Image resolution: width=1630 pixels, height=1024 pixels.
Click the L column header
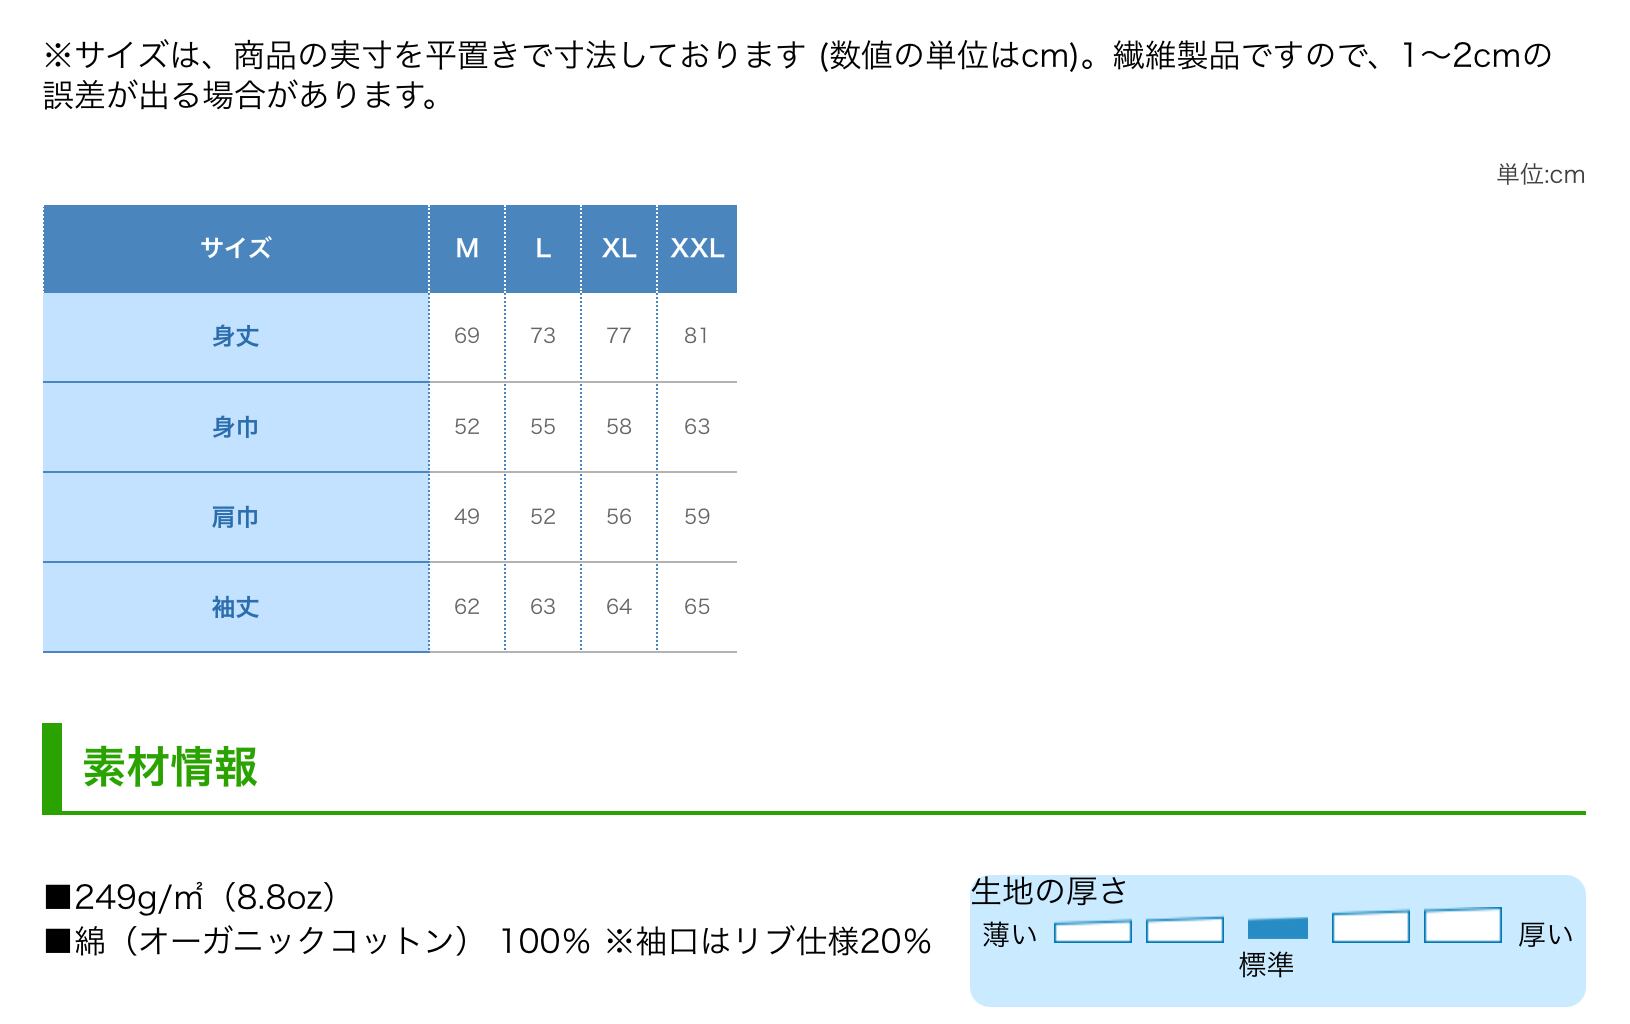(543, 248)
